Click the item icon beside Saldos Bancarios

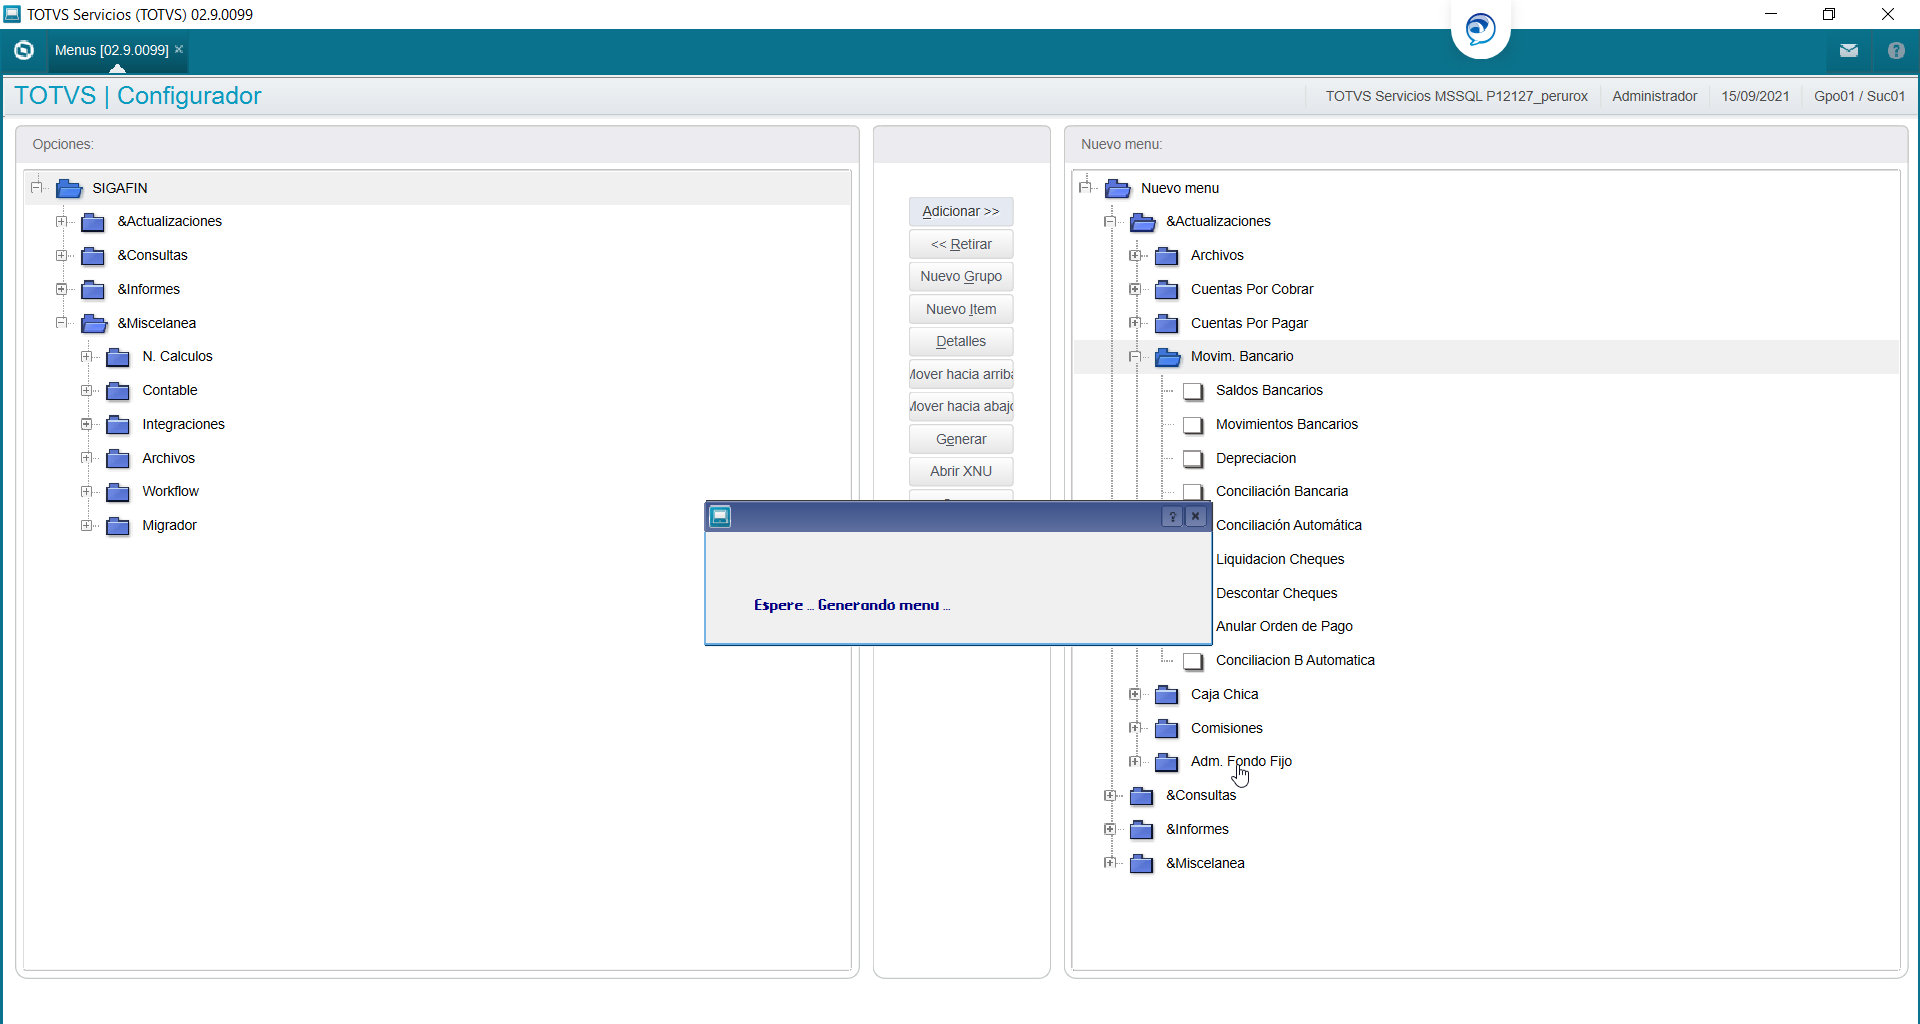tap(1193, 391)
